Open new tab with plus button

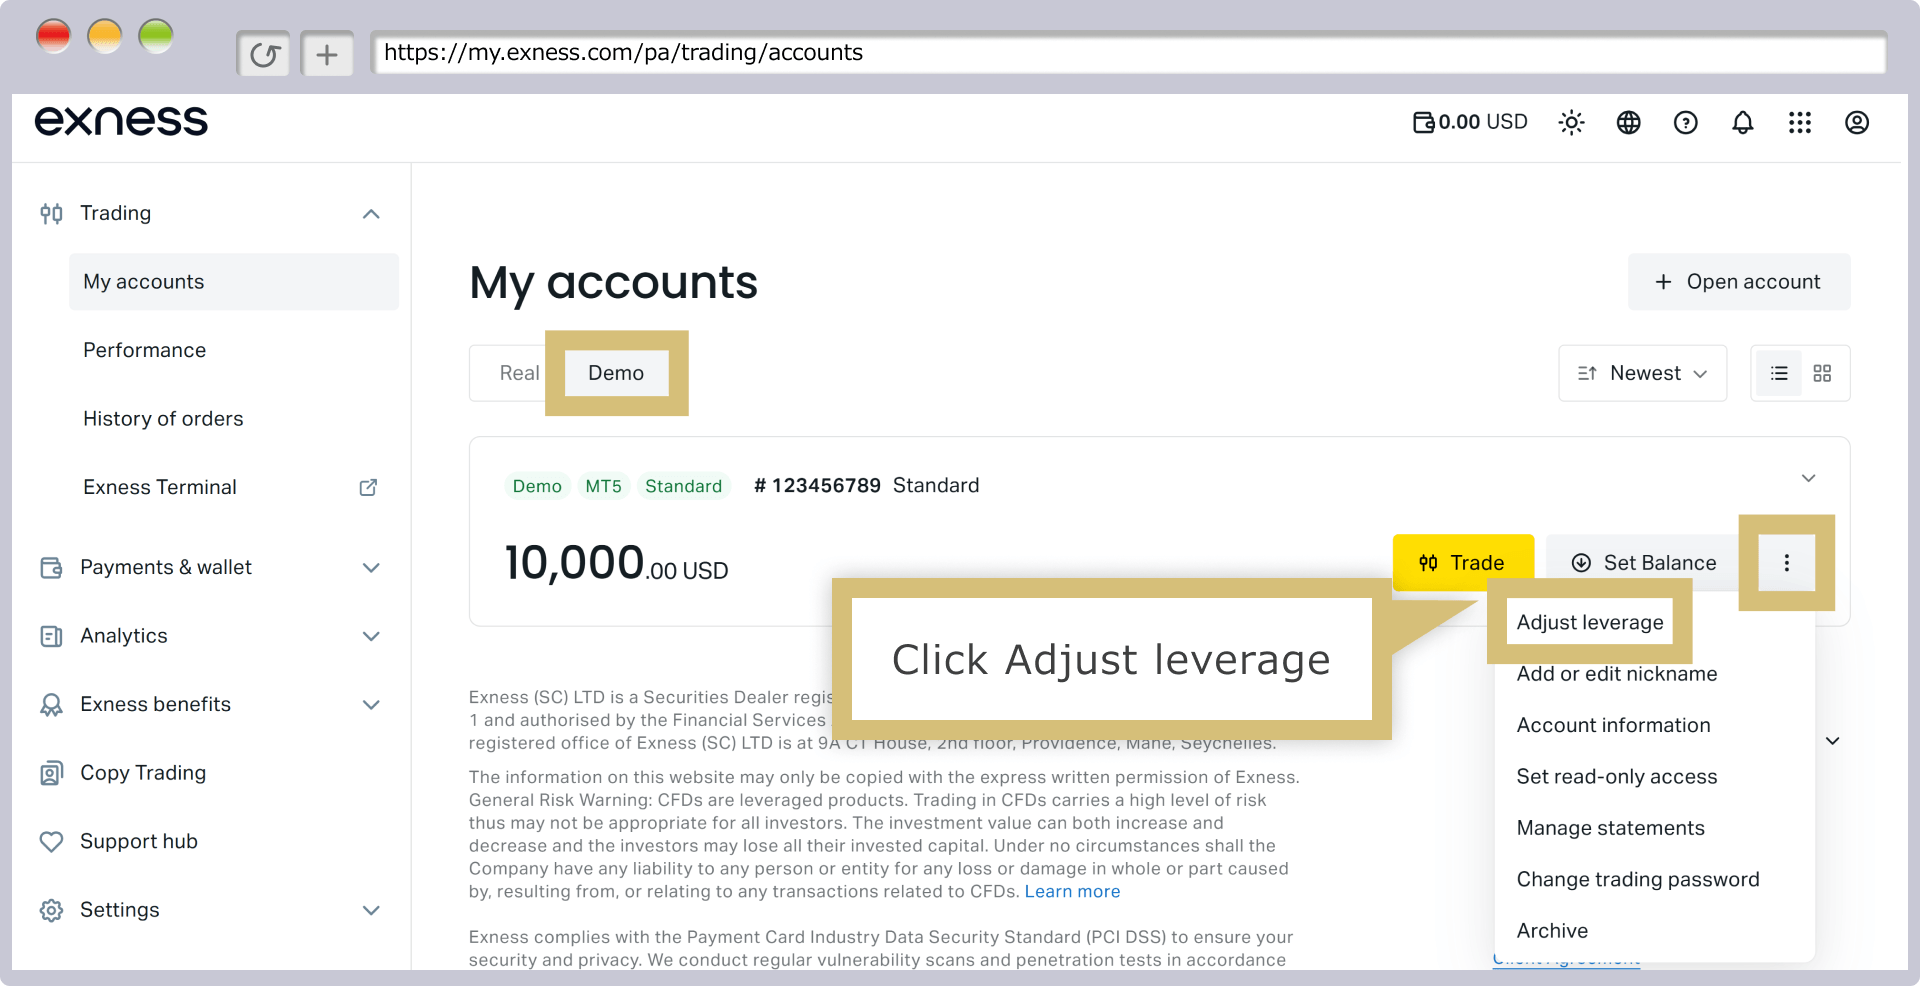pos(327,54)
